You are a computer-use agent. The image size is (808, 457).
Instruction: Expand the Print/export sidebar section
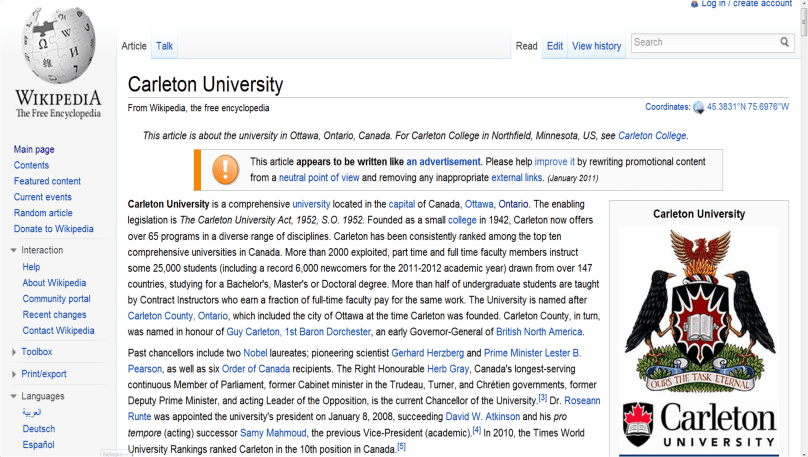click(13, 375)
